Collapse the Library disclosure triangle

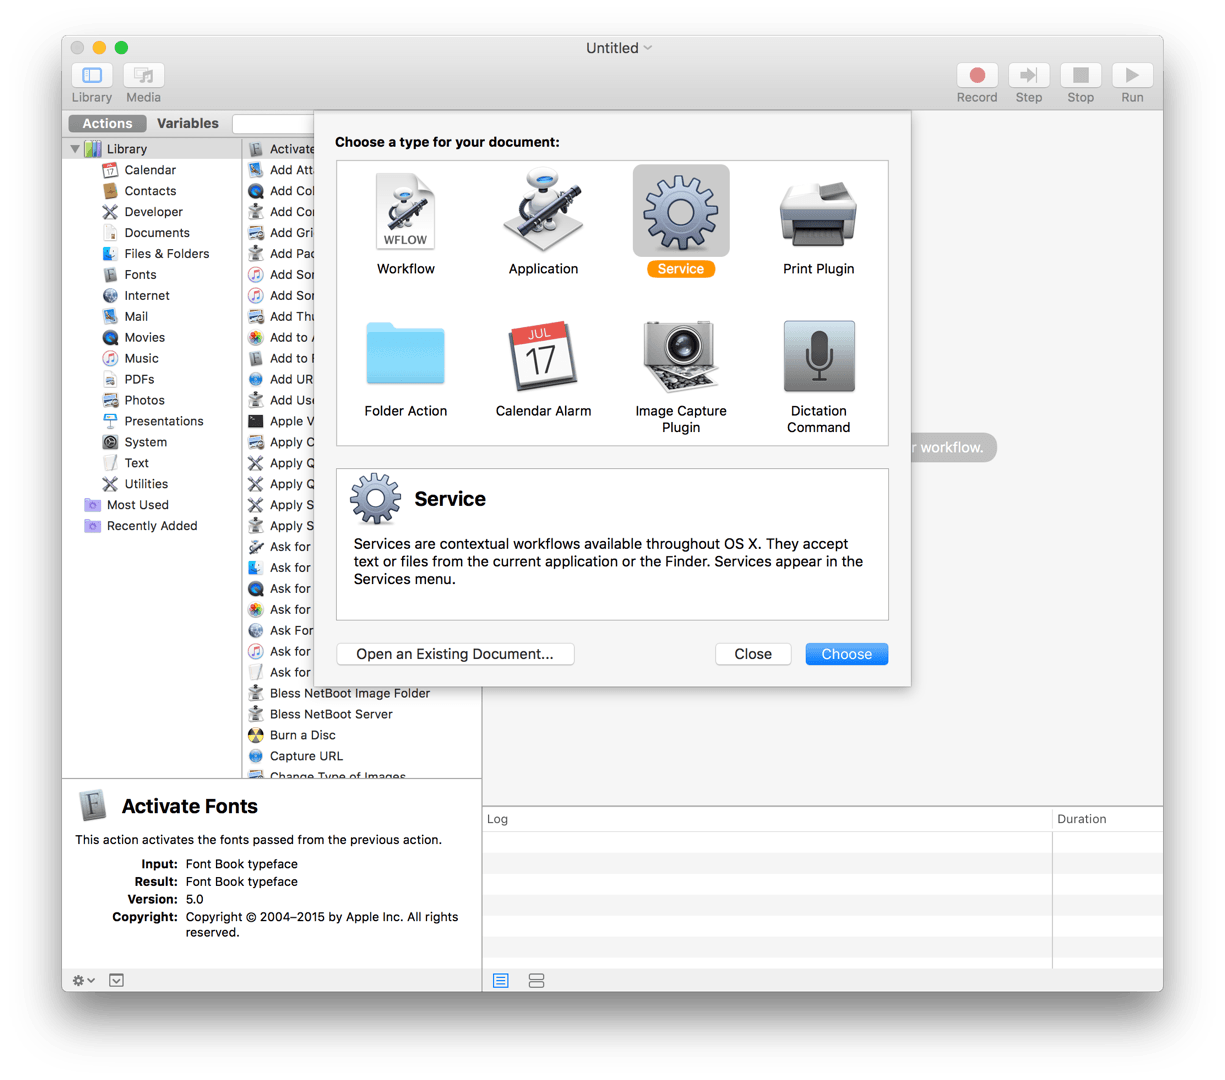(x=75, y=149)
